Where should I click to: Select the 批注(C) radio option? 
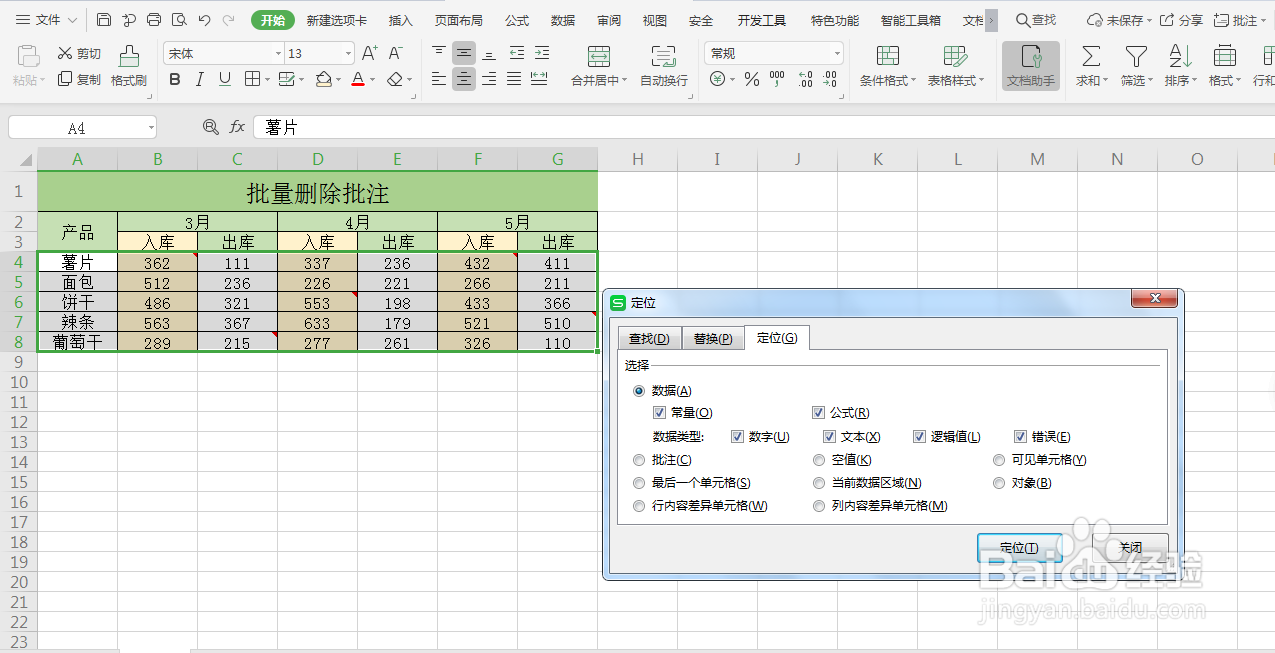[x=639, y=460]
